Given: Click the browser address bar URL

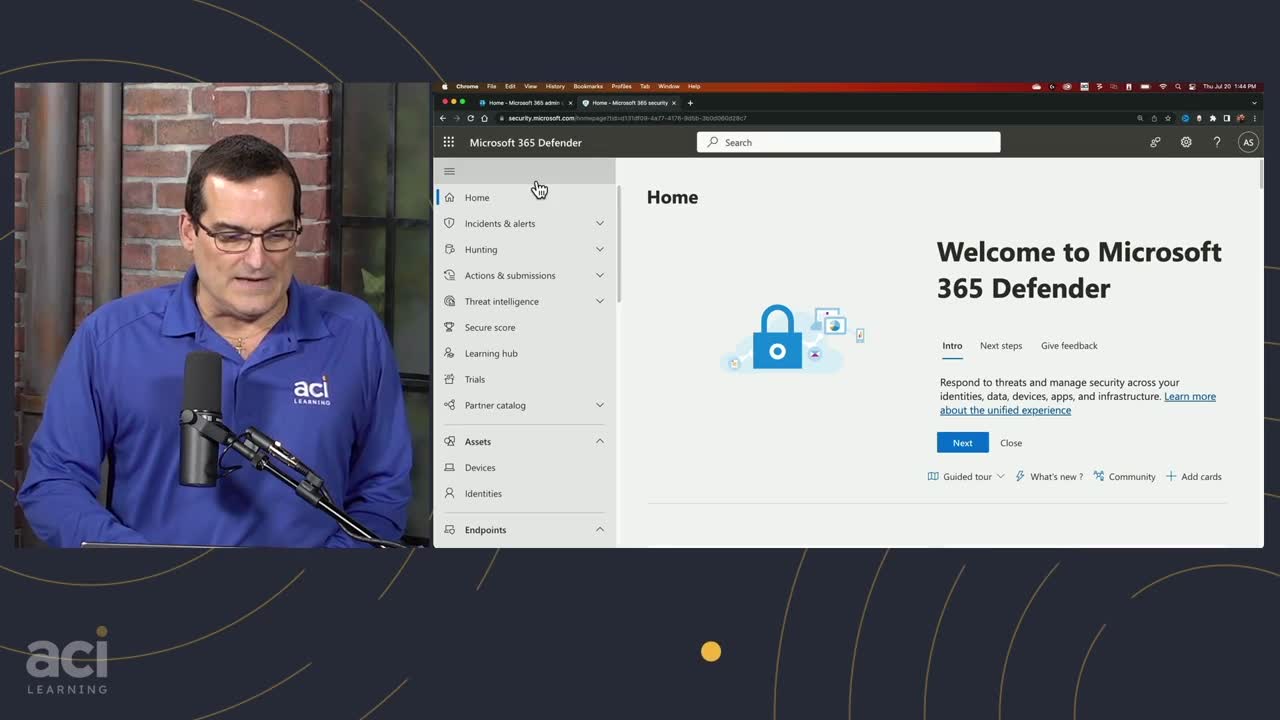Looking at the screenshot, I should 627,118.
